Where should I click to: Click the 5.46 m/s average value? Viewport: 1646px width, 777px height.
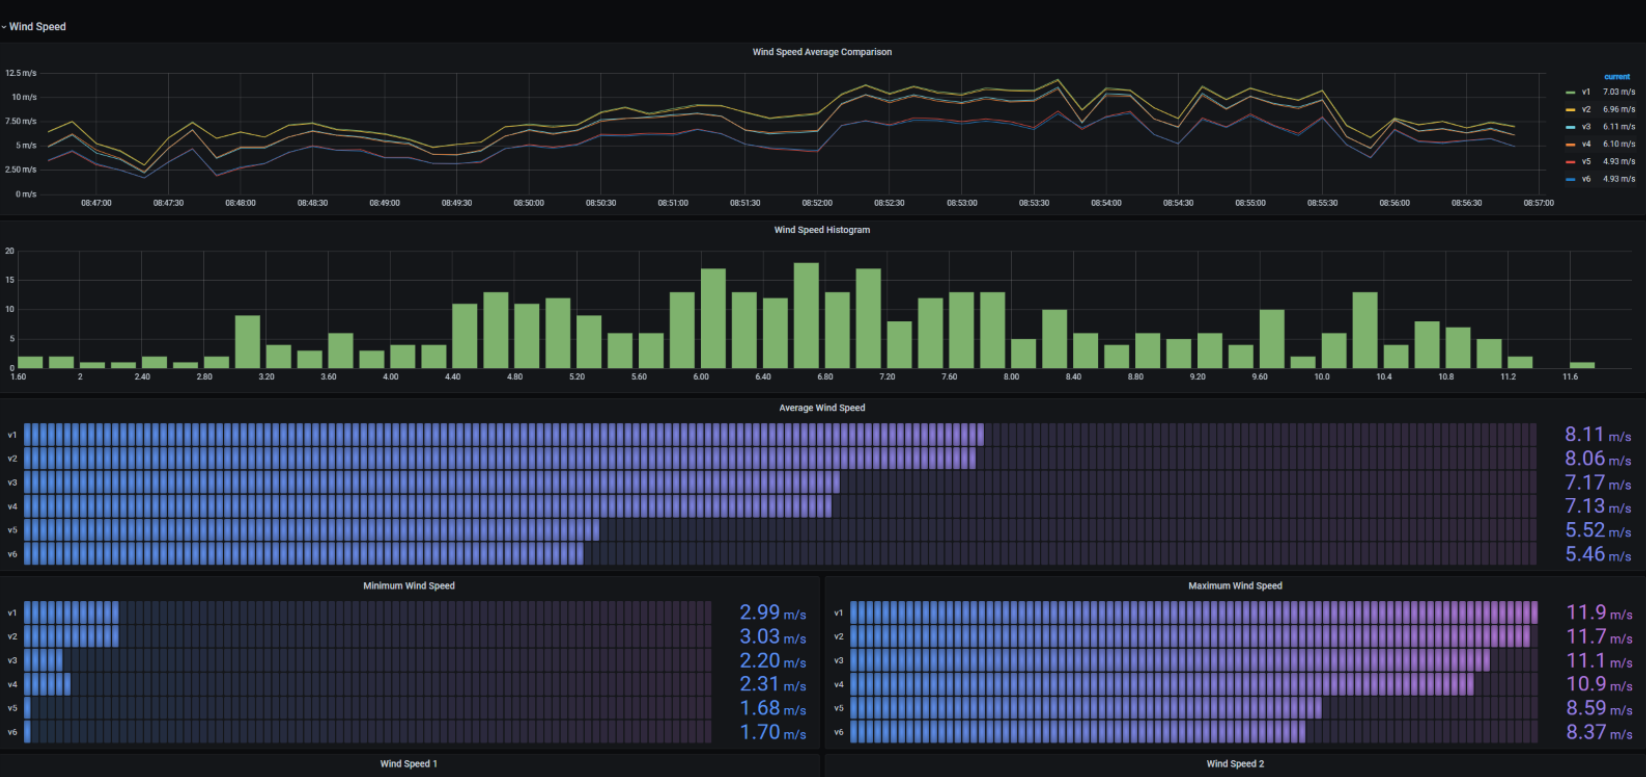1598,555
